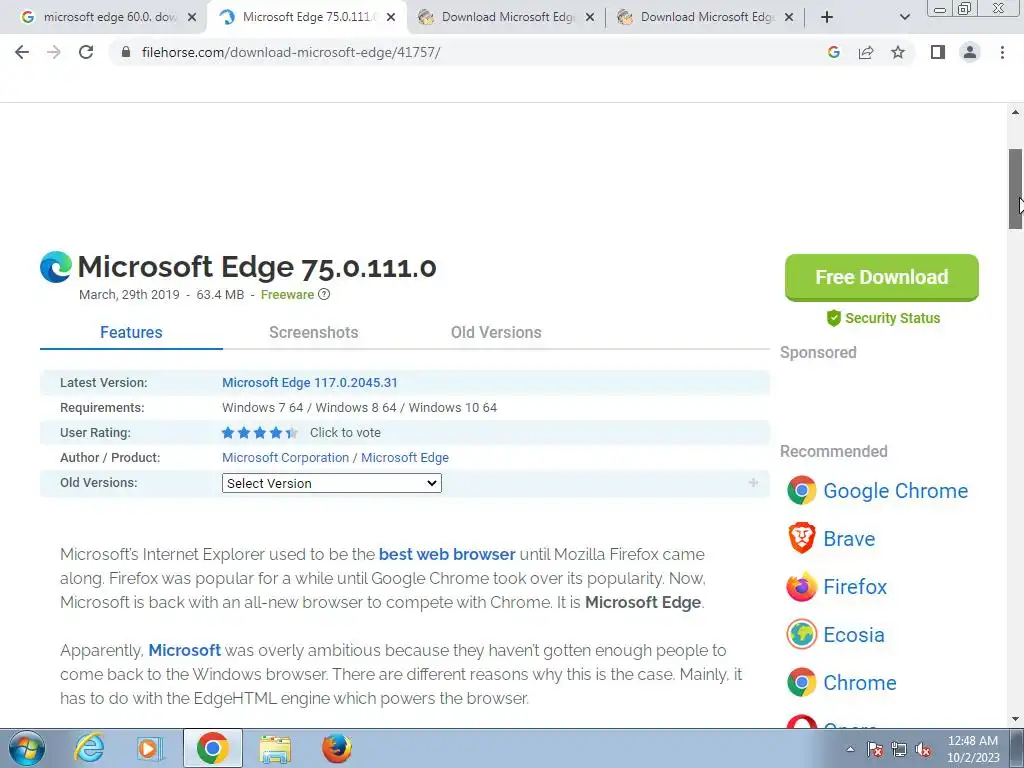Close the 'Microsoft Edge 75.0.111' tab
The width and height of the screenshot is (1024, 768).
[391, 18]
